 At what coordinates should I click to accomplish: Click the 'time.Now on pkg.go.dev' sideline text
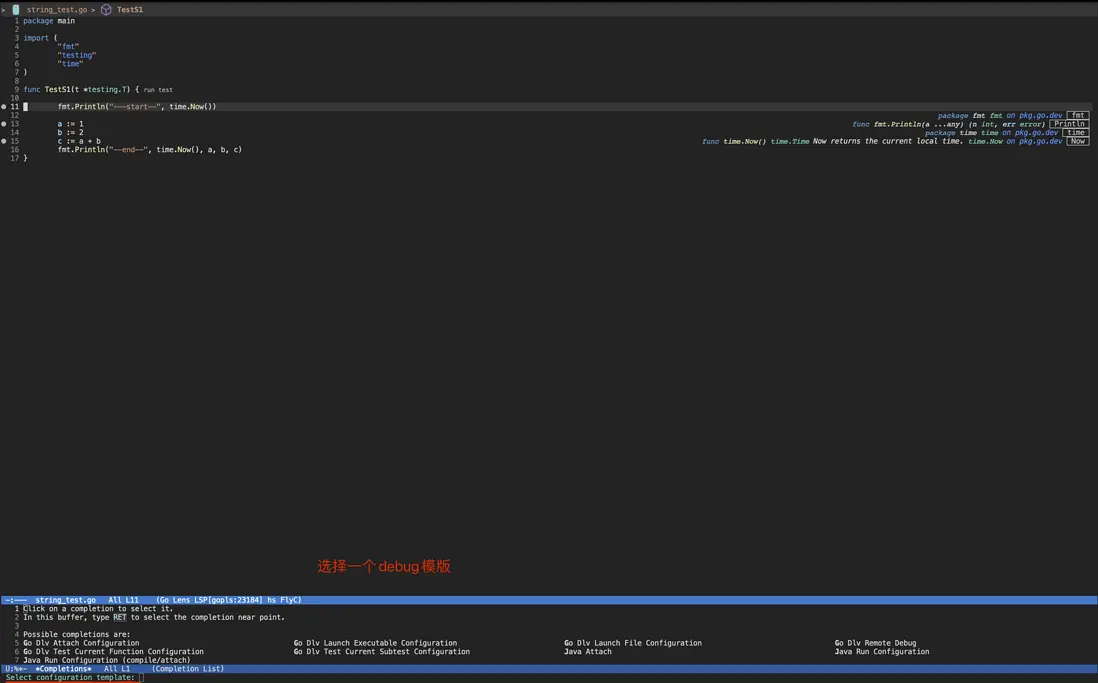tap(1015, 141)
